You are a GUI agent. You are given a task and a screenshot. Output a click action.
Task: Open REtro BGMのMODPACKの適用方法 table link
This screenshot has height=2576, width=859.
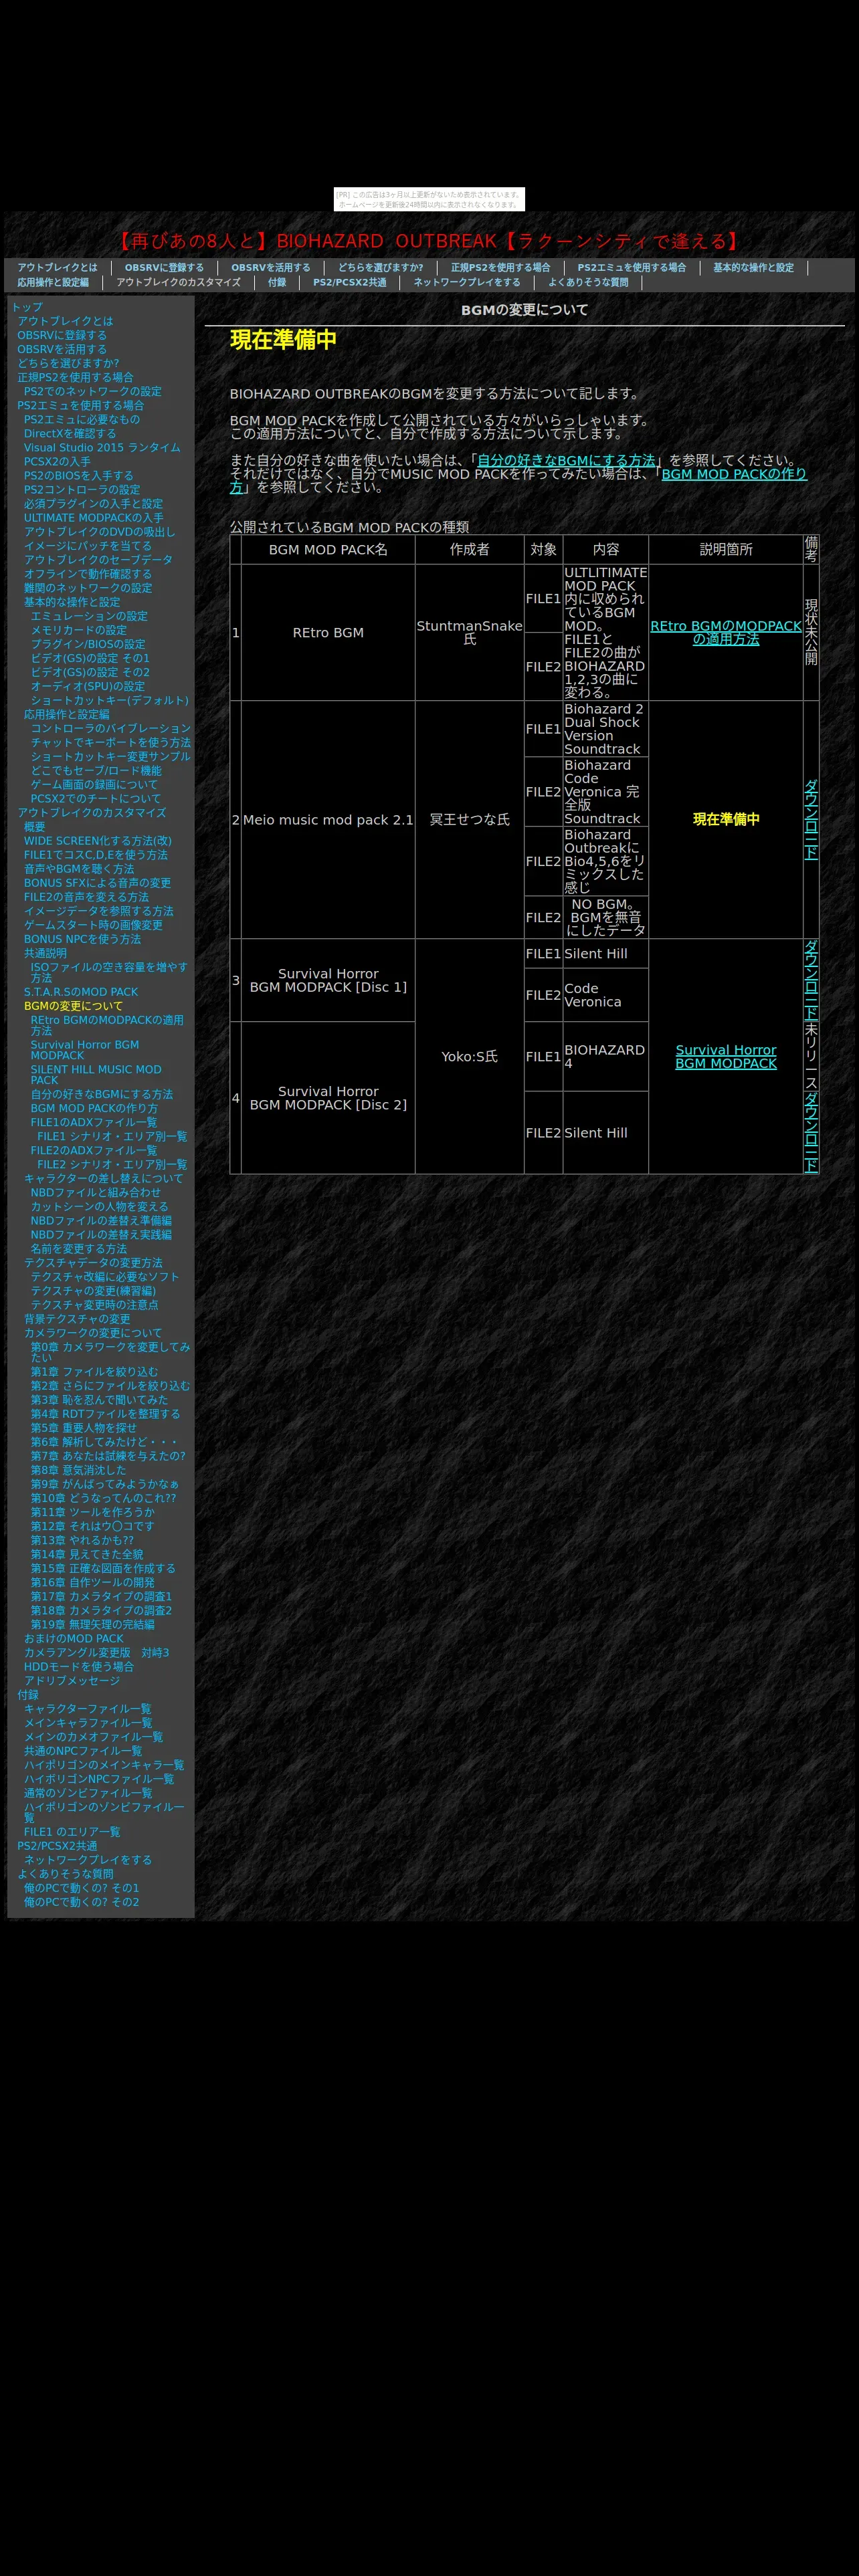[726, 633]
